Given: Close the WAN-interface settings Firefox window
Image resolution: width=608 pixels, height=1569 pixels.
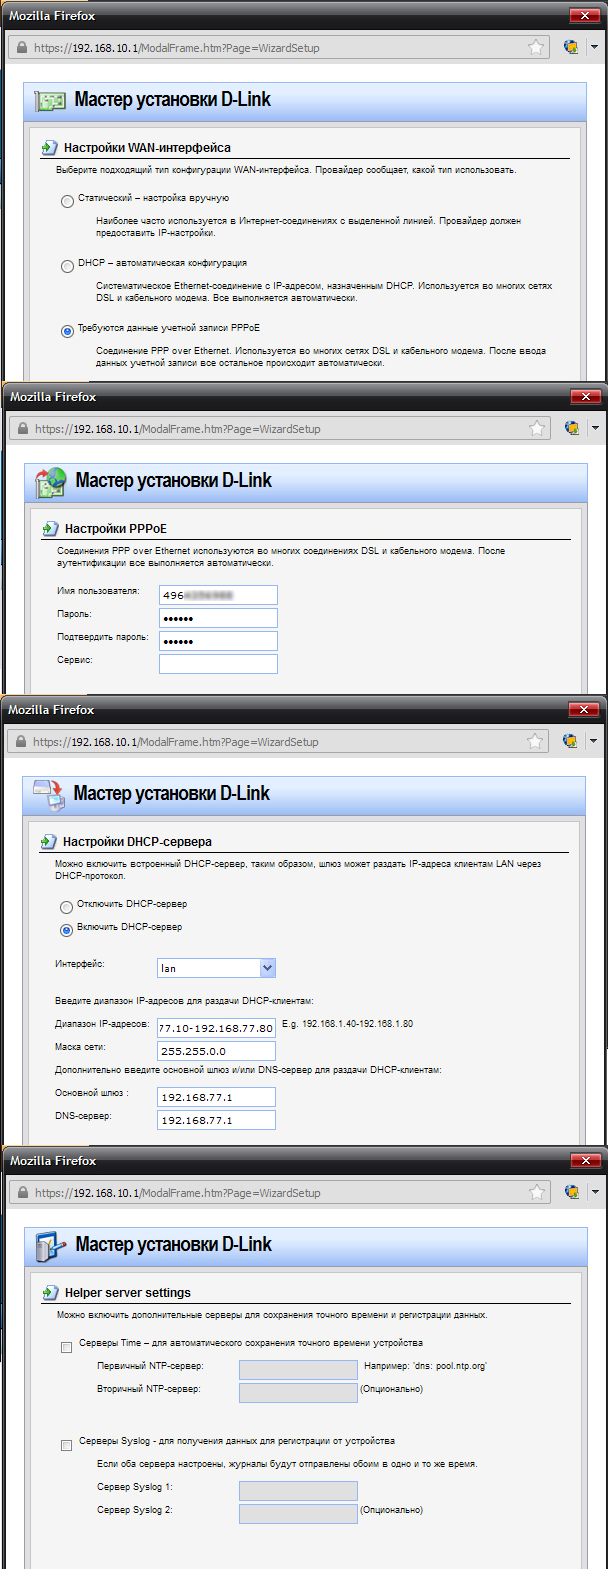Looking at the screenshot, I should click(x=583, y=15).
